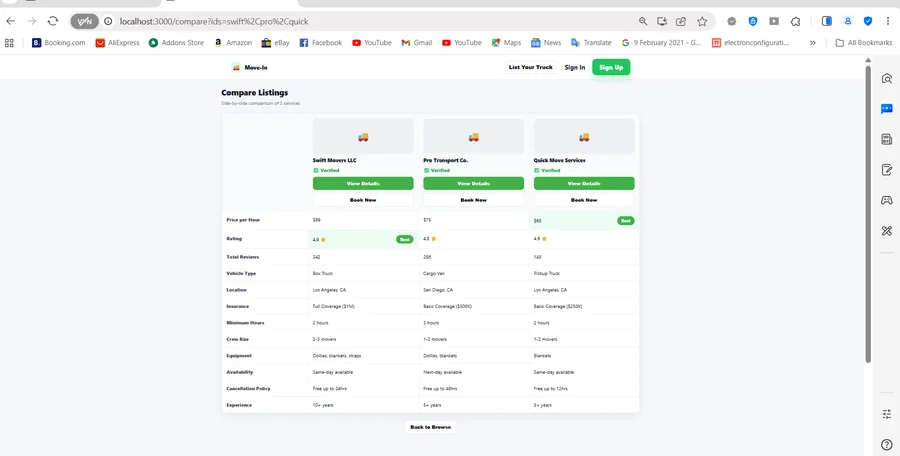Open the electronconfiguration bookmark

point(751,42)
